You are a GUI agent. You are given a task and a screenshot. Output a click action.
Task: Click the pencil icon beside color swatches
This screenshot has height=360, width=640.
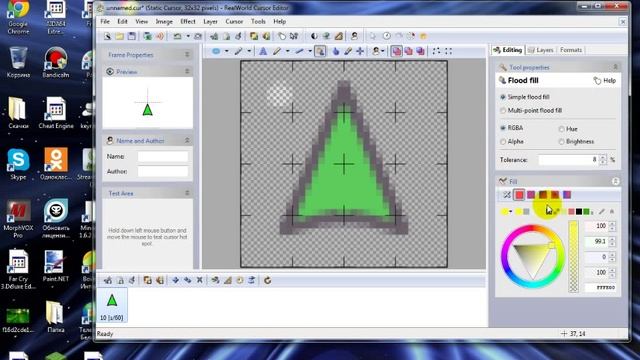602,211
